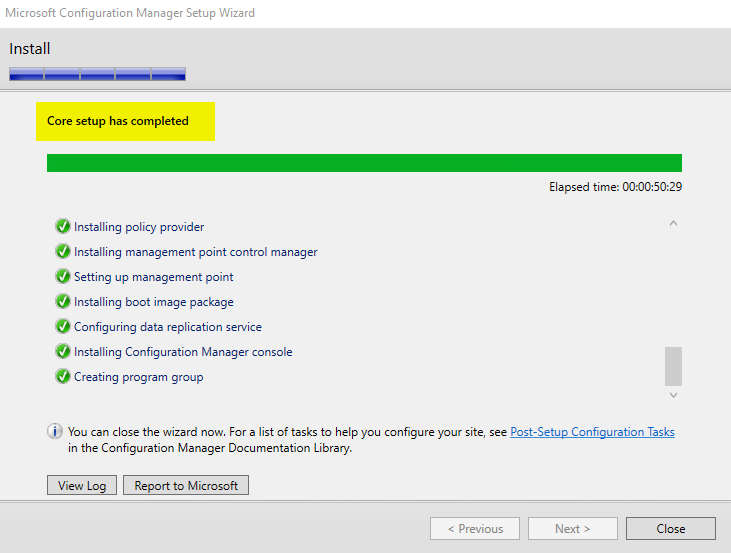This screenshot has width=731, height=553.
Task: Click the Next button
Action: point(572,529)
